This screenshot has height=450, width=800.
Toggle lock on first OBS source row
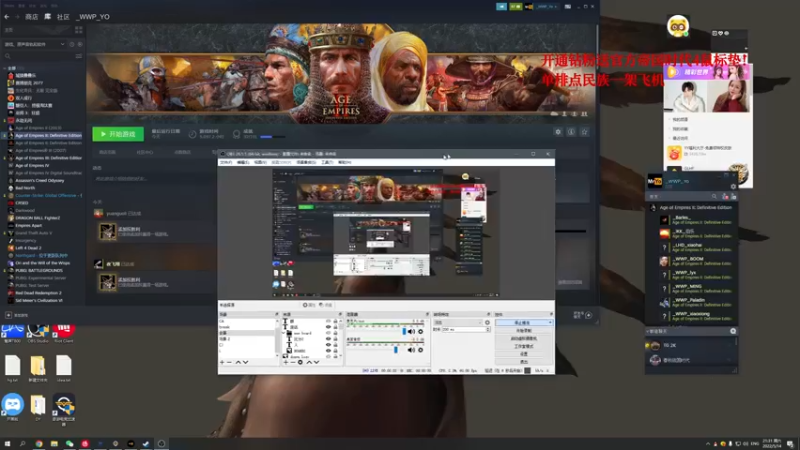pyautogui.click(x=335, y=321)
